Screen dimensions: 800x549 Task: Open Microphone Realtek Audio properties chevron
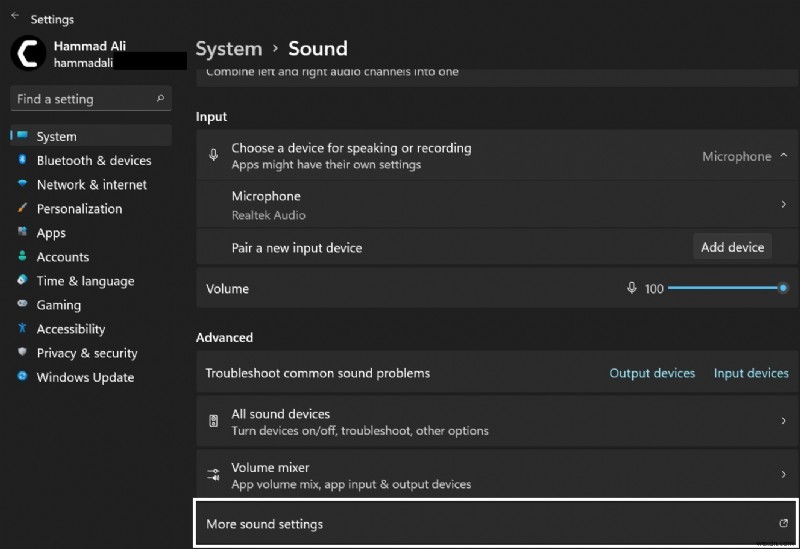coord(783,204)
